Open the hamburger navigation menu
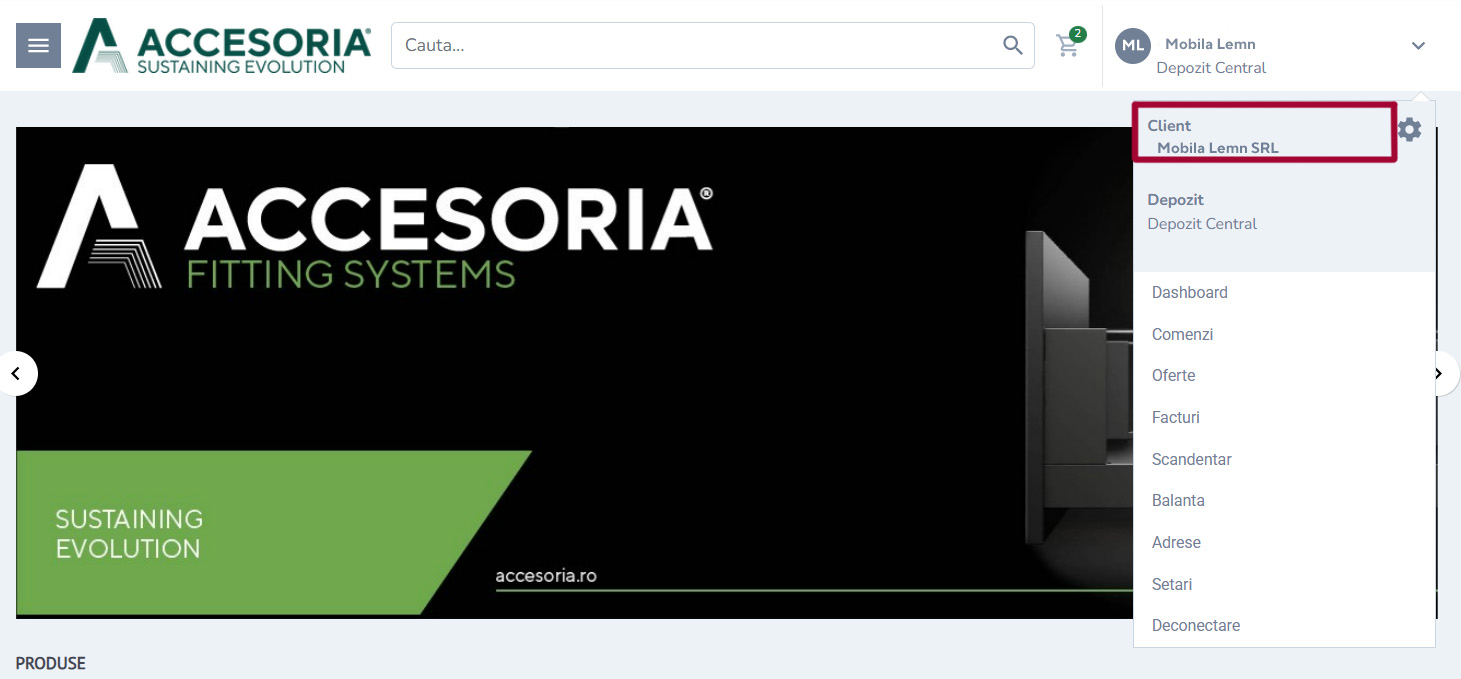 pos(38,46)
